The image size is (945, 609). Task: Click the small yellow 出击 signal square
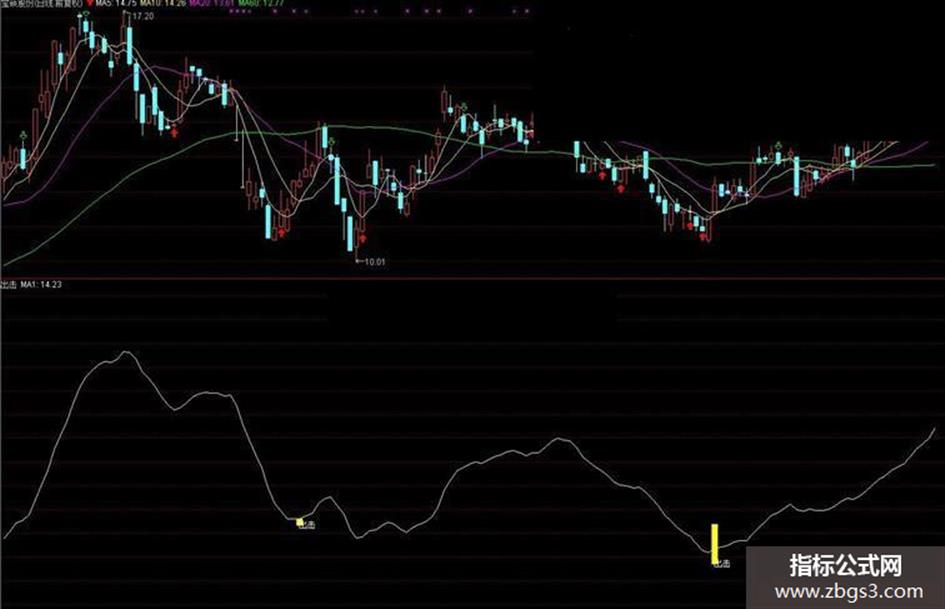click(x=300, y=522)
